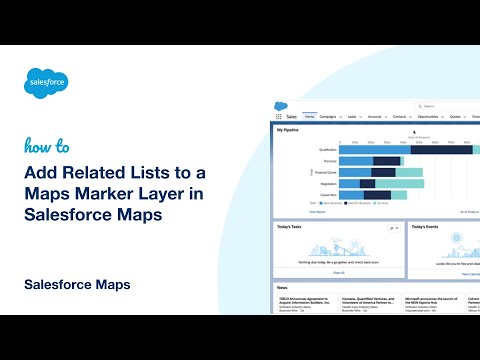The image size is (480, 360).
Task: Click View All under Today's Tasks
Action: tap(339, 273)
